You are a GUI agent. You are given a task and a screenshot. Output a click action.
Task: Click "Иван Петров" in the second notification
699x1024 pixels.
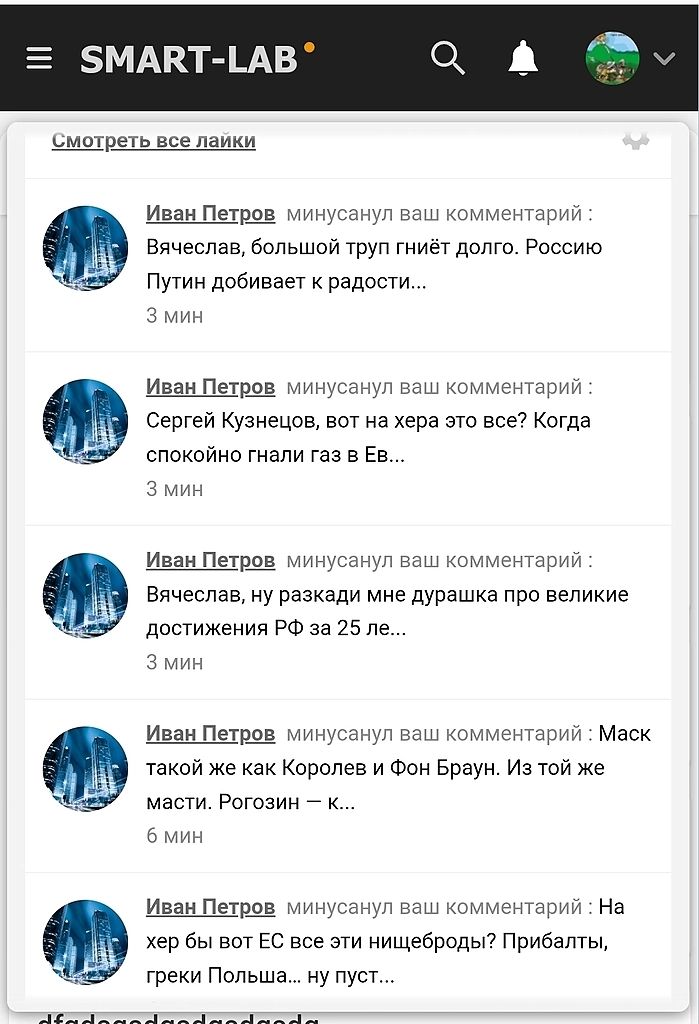pyautogui.click(x=211, y=386)
